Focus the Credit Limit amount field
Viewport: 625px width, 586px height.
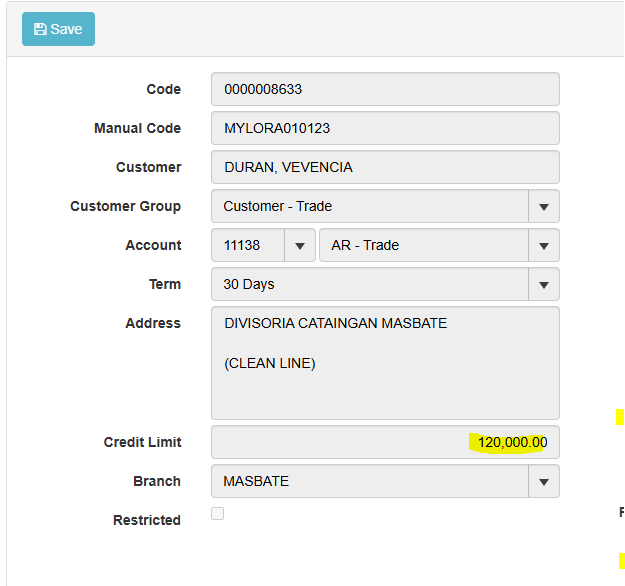click(384, 442)
